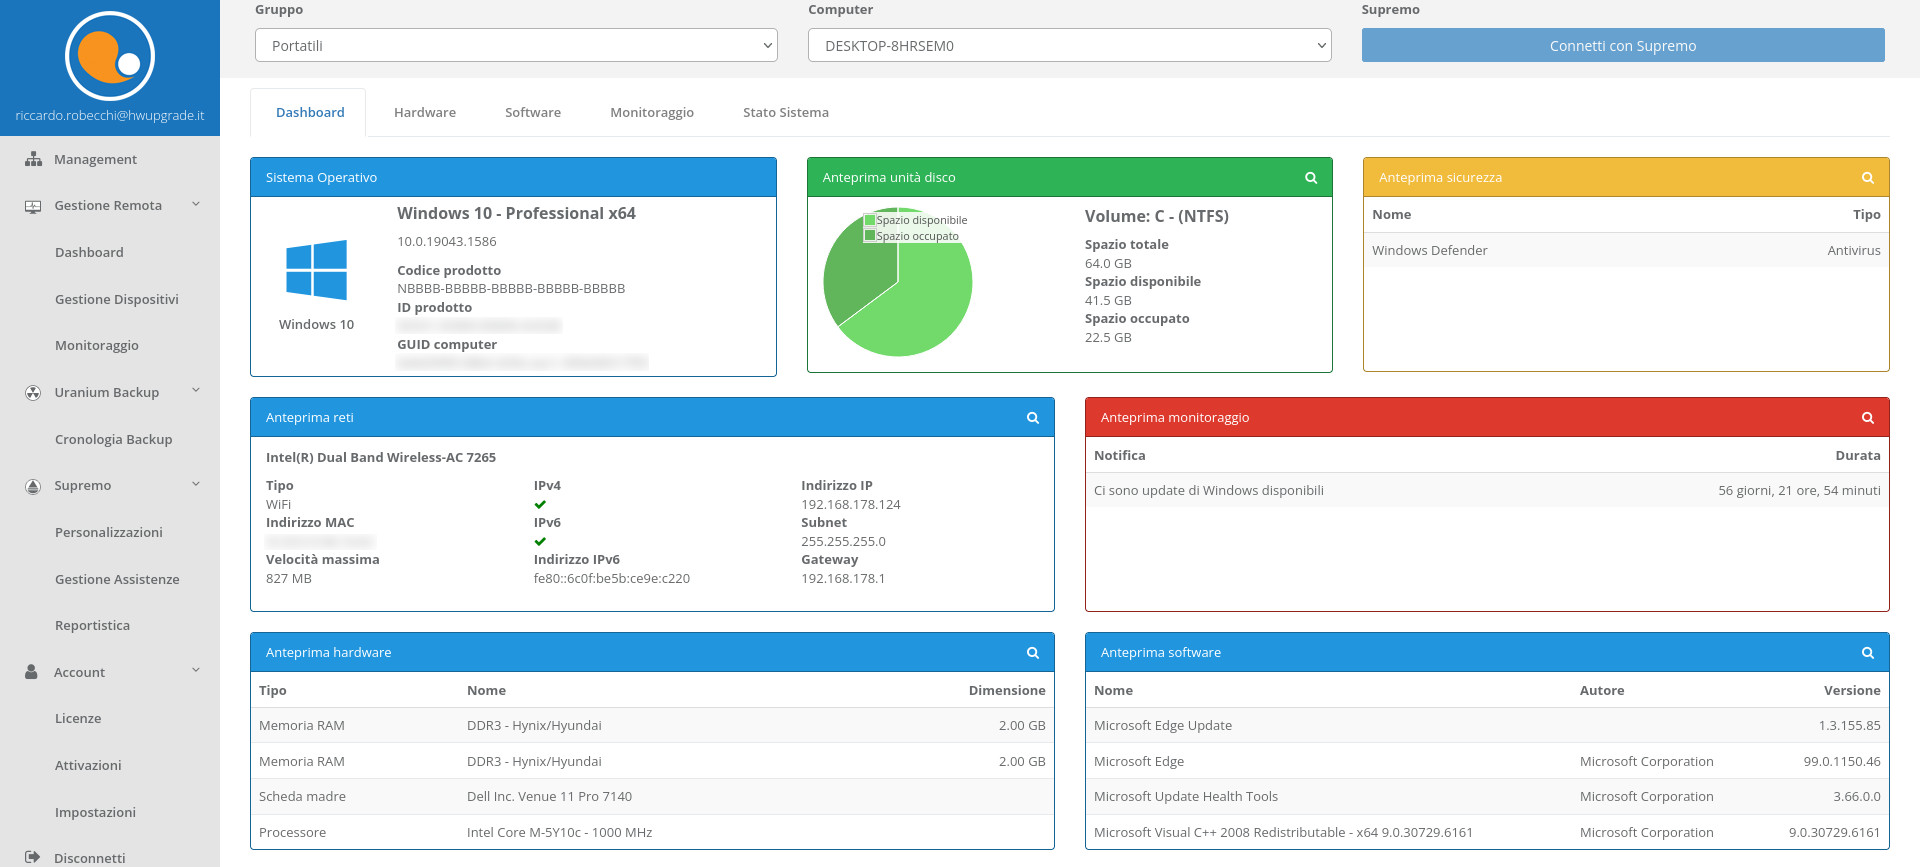This screenshot has height=867, width=1920.
Task: Open disk details via magnifier icon
Action: pyautogui.click(x=1311, y=178)
